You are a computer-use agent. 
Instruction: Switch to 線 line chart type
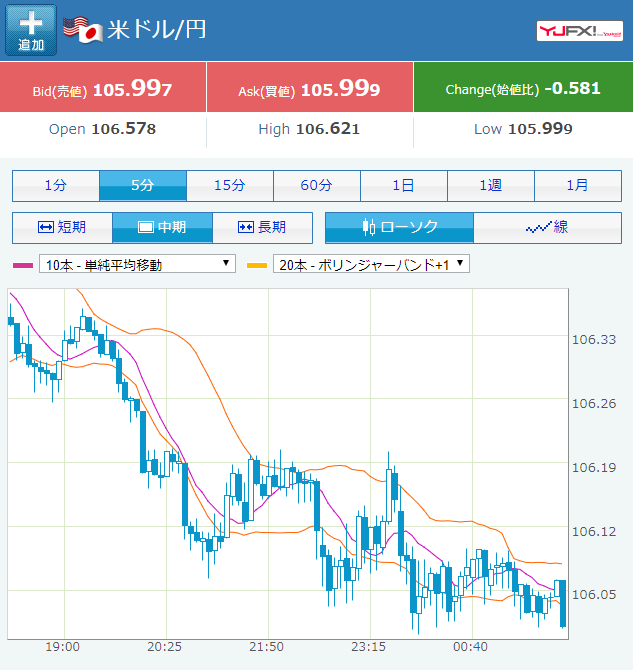[x=546, y=227]
